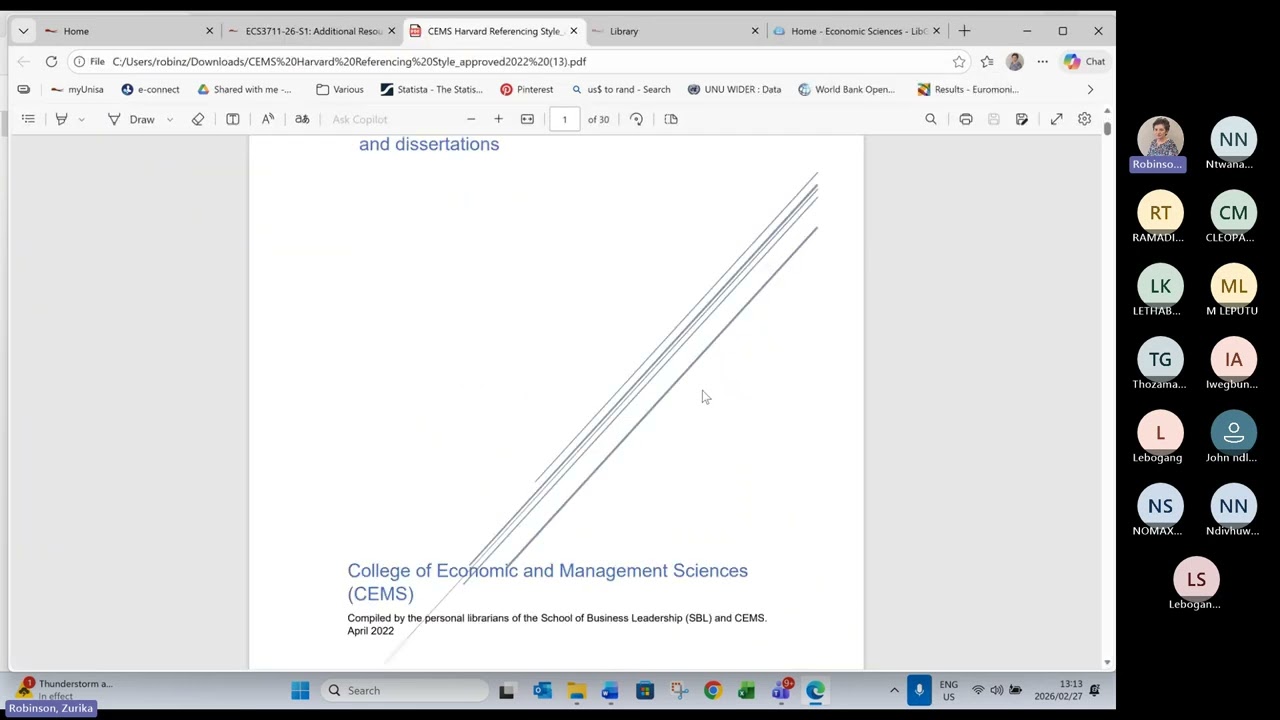Toggle Fit to width view
Screen dimensions: 1280x720
527,119
